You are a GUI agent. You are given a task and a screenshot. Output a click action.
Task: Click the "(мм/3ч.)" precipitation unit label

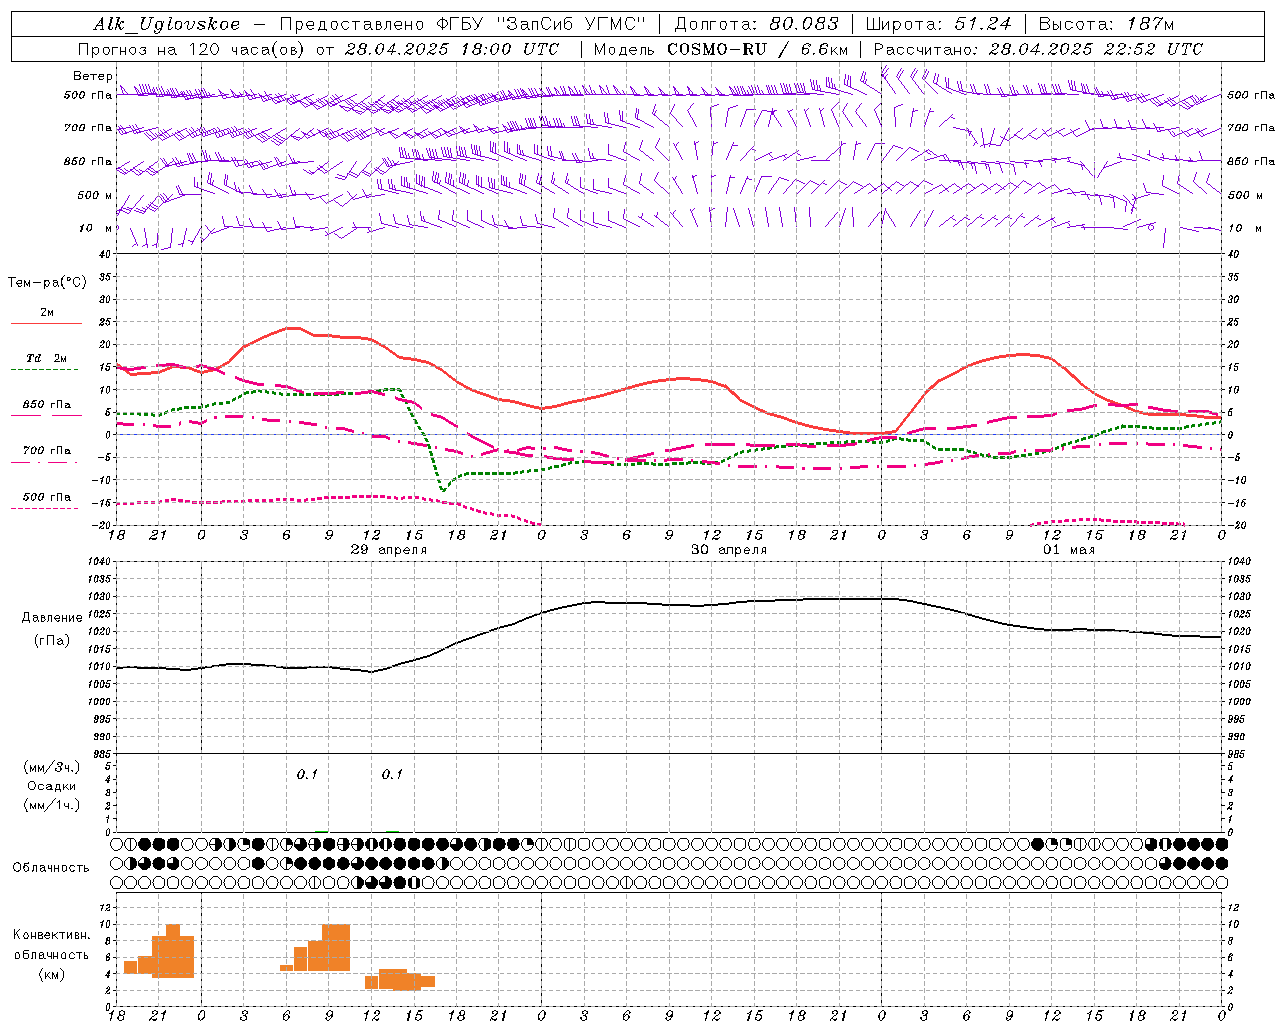52,767
